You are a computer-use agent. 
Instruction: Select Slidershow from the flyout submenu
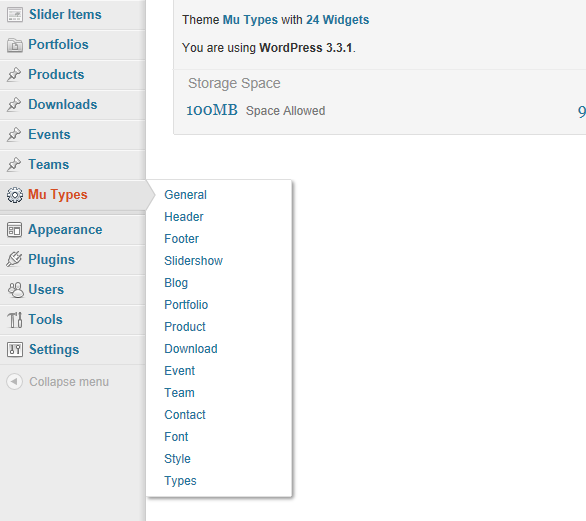[194, 261]
